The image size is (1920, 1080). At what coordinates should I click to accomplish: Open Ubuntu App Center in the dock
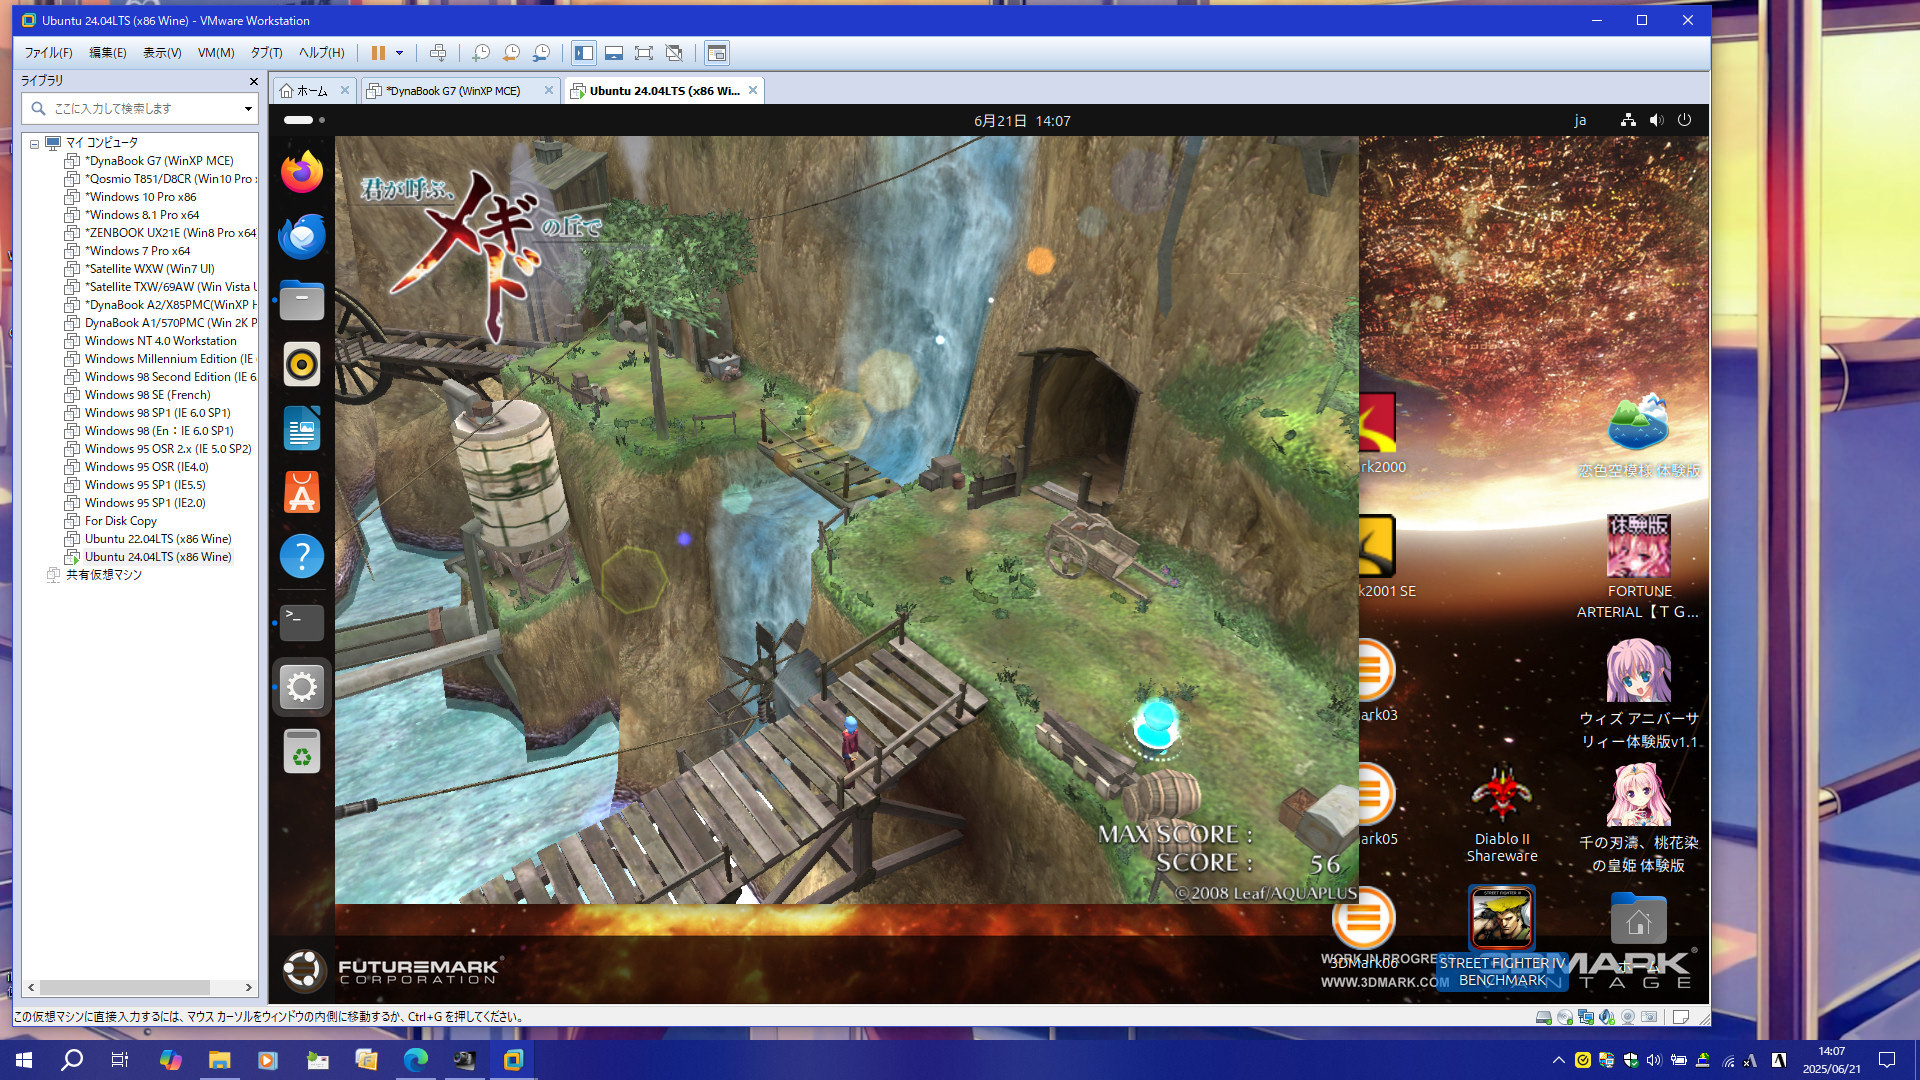click(x=302, y=492)
